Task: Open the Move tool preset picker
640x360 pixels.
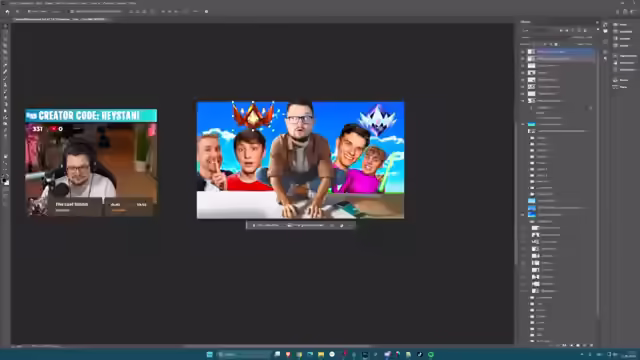Action: tap(17, 11)
